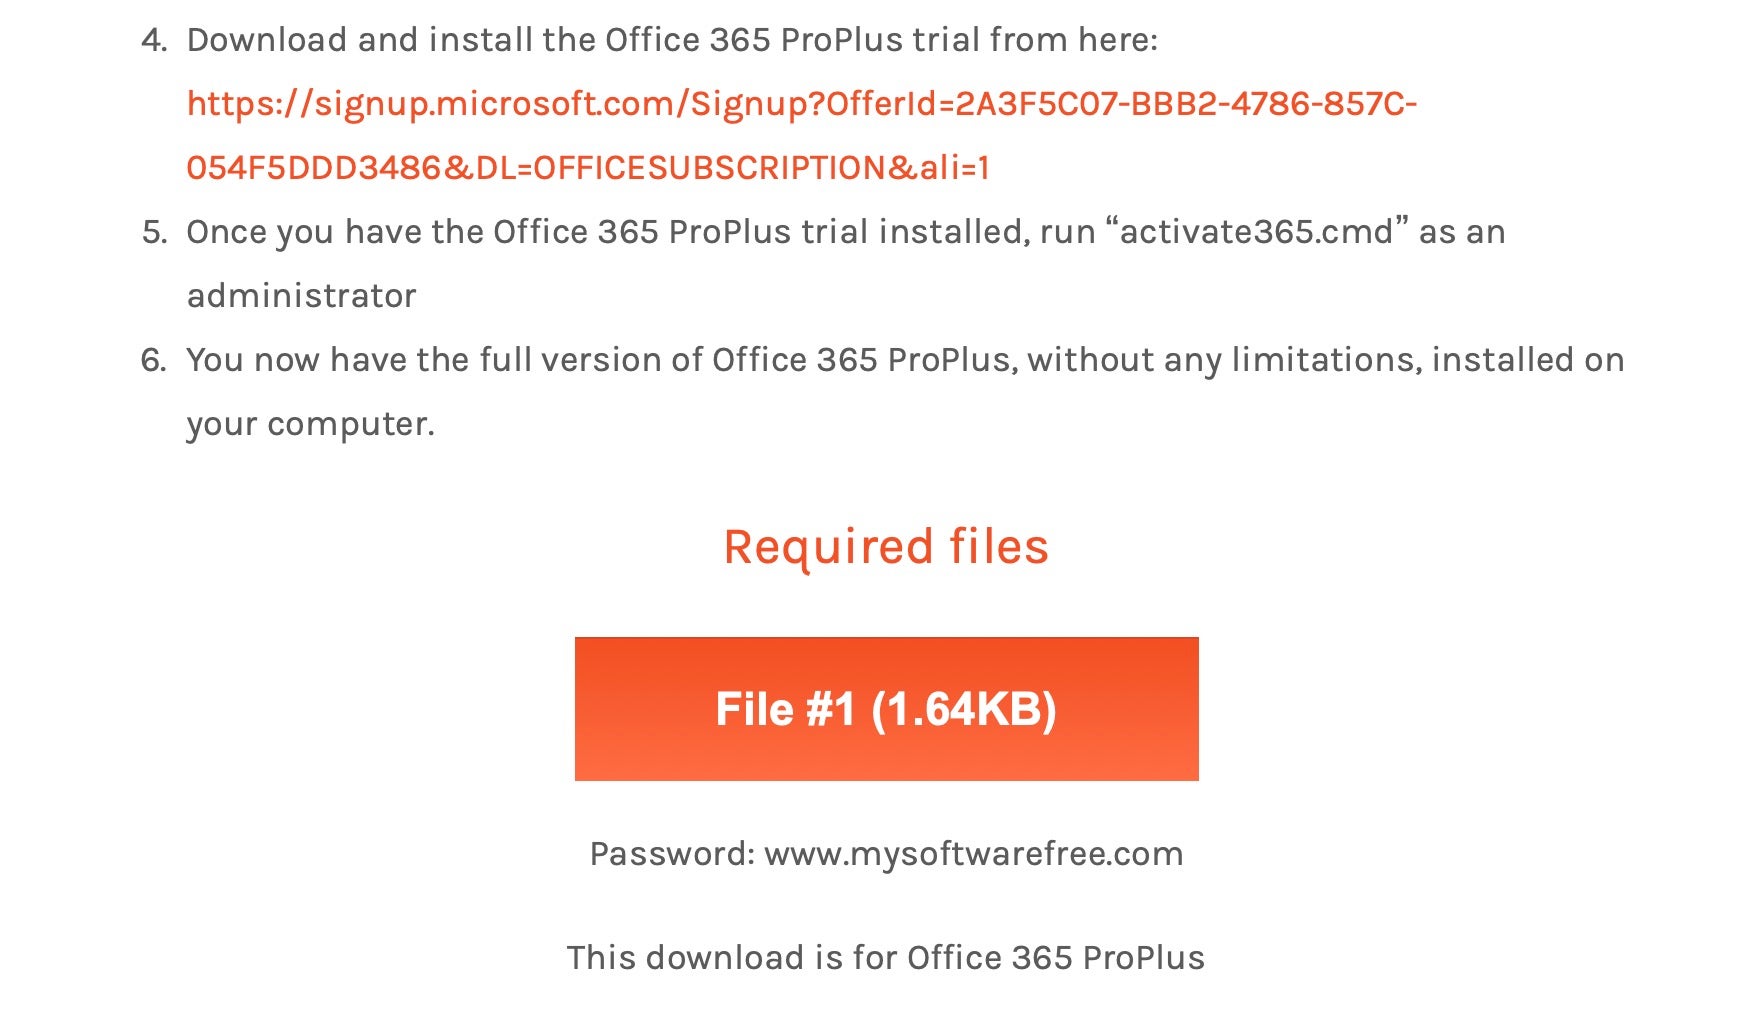Viewport: 1742px width, 1012px height.
Task: Open the signup.microsoft.com trial link
Action: pos(800,104)
